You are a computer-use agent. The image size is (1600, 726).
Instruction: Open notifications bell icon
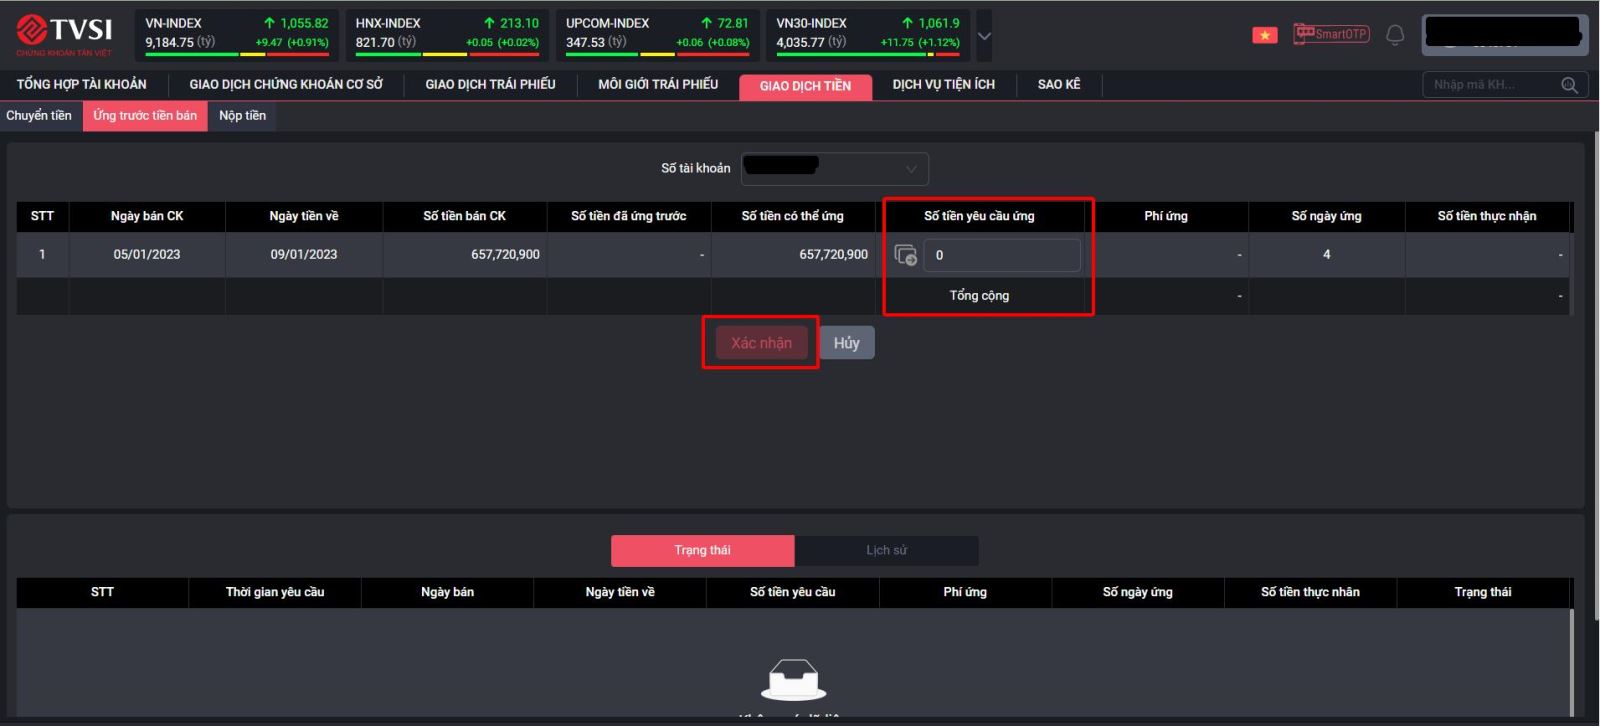click(1395, 35)
